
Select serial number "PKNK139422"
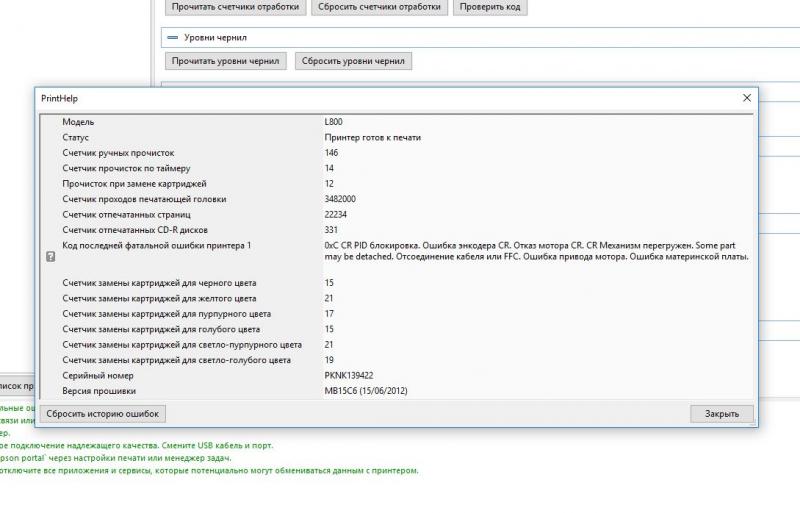pyautogui.click(x=349, y=375)
